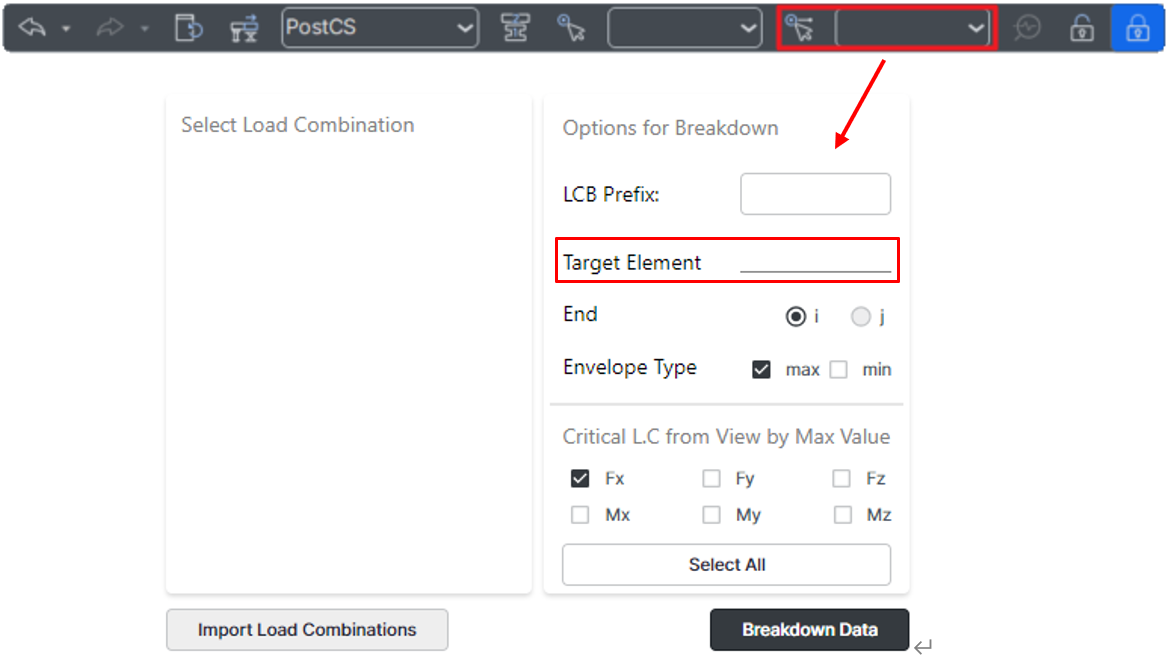This screenshot has height=666, width=1168.
Task: Open the undo history dropdown arrow
Action: tap(66, 29)
